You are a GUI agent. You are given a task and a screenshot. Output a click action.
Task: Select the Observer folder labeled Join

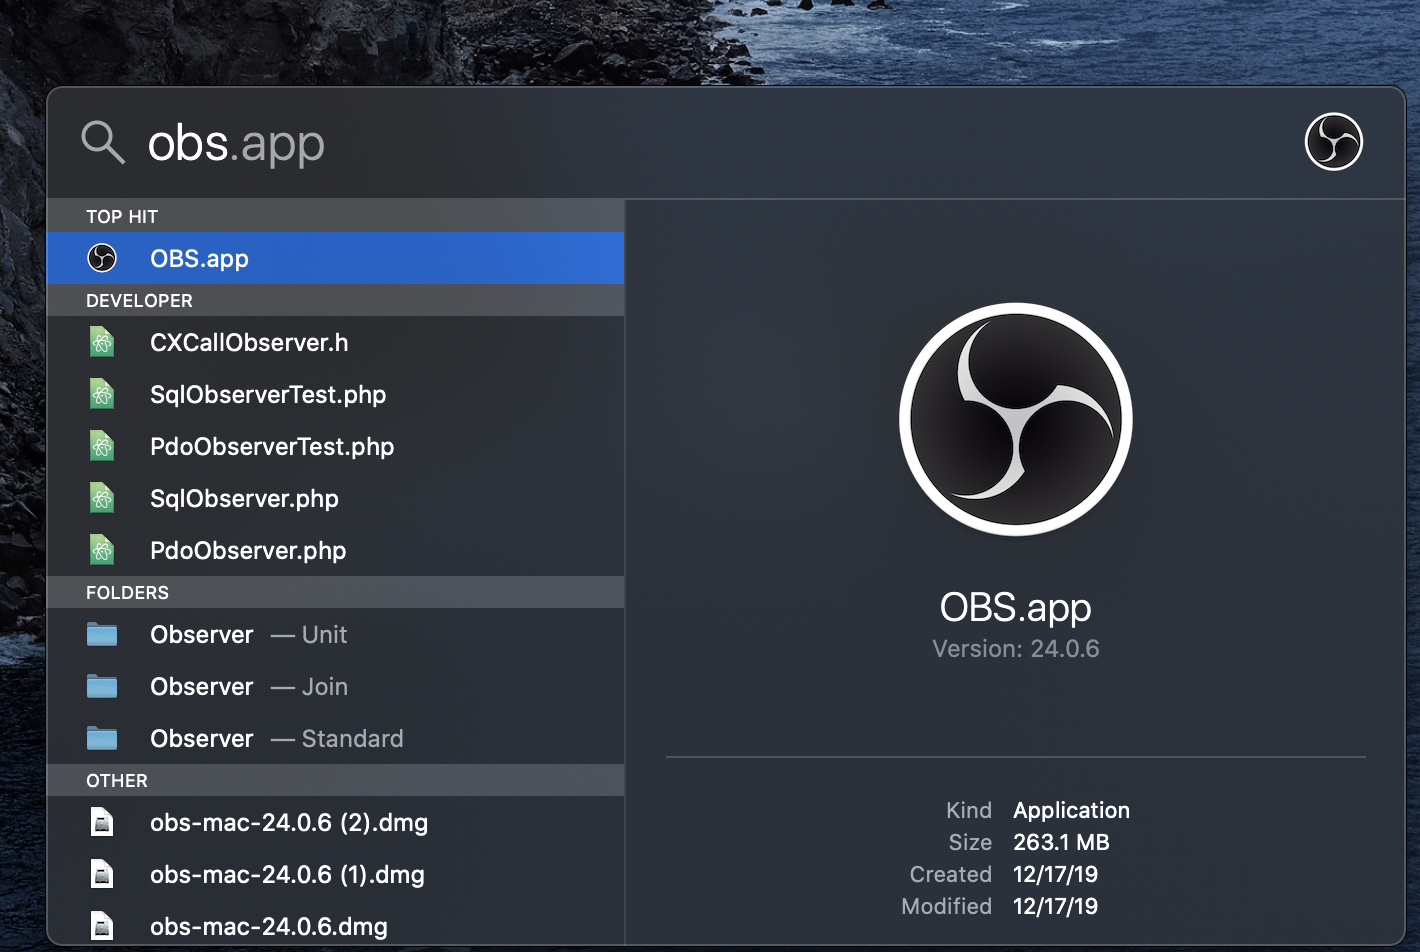click(335, 686)
